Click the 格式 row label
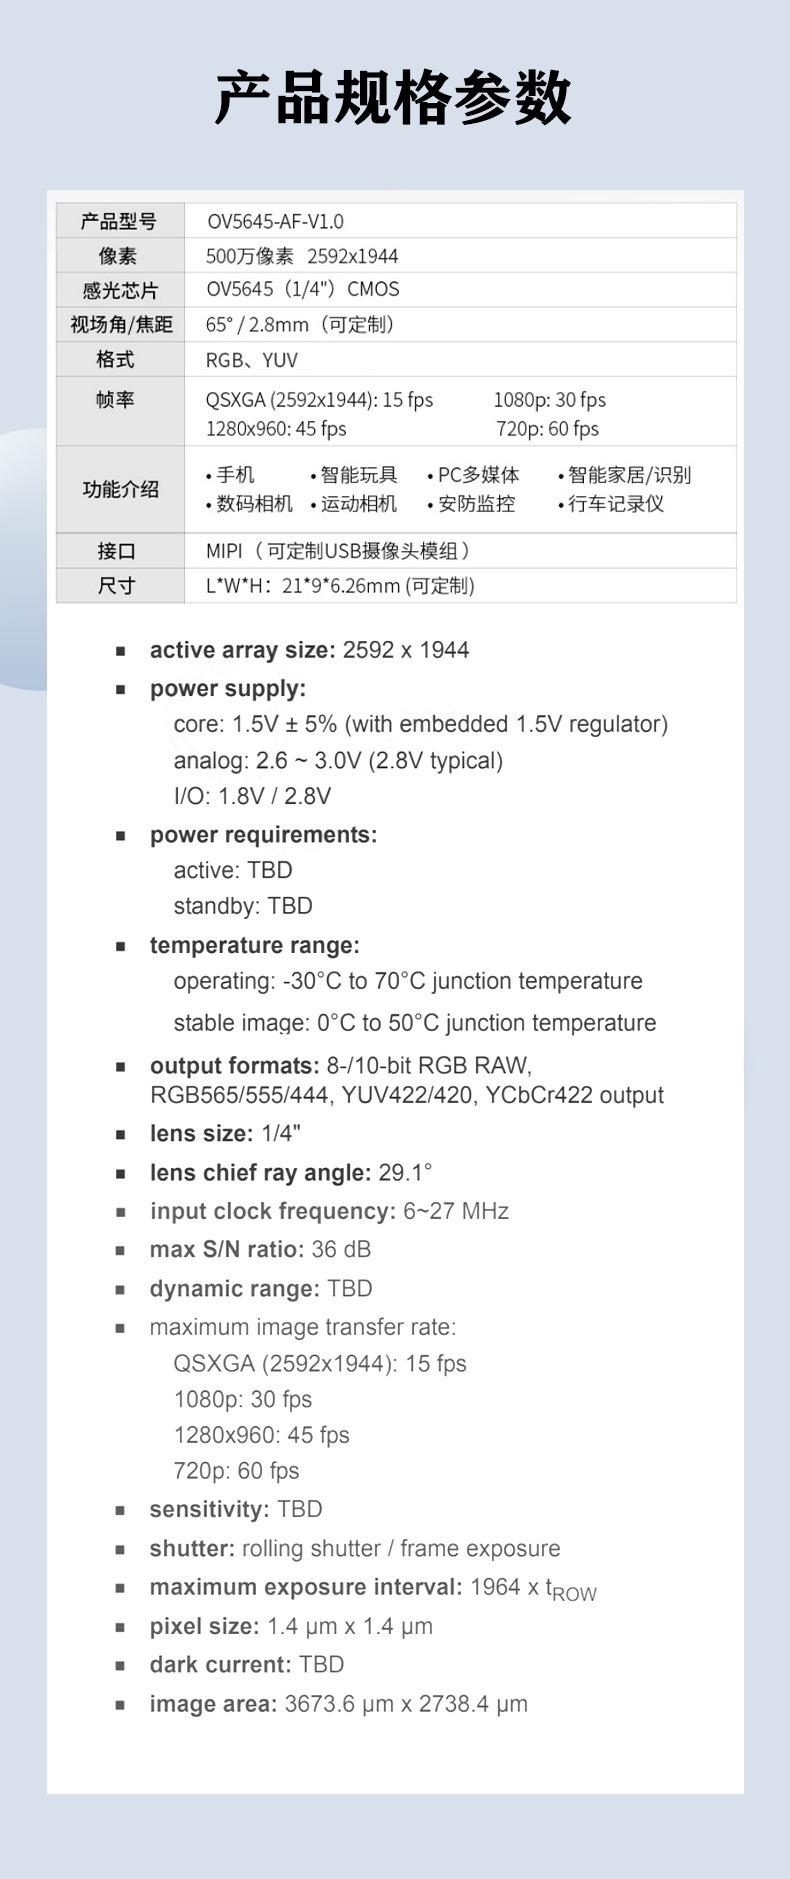Image resolution: width=790 pixels, height=1879 pixels. [115, 359]
